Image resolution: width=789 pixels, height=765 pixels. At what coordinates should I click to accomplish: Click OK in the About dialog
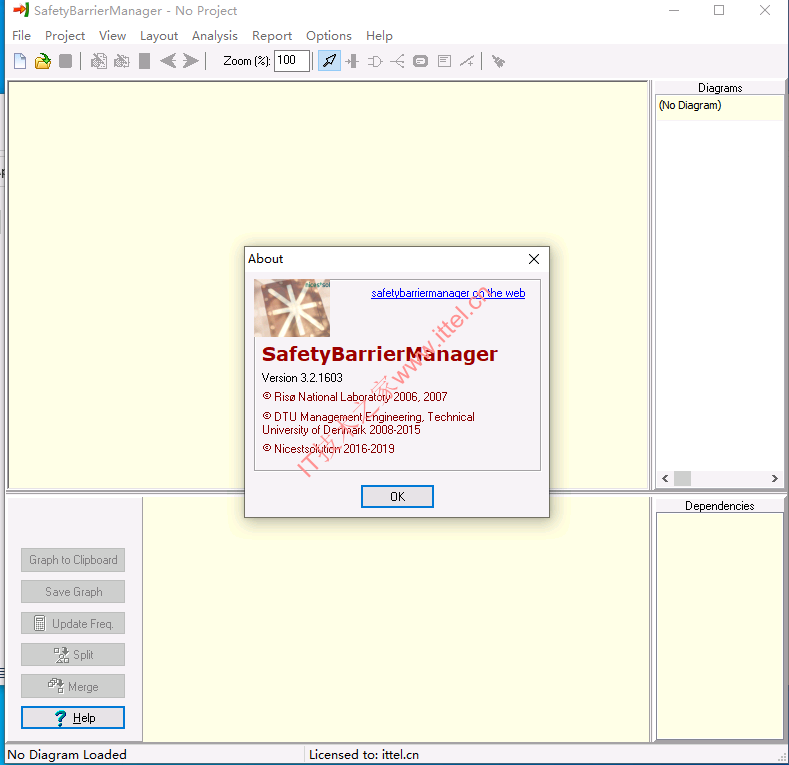pos(397,497)
